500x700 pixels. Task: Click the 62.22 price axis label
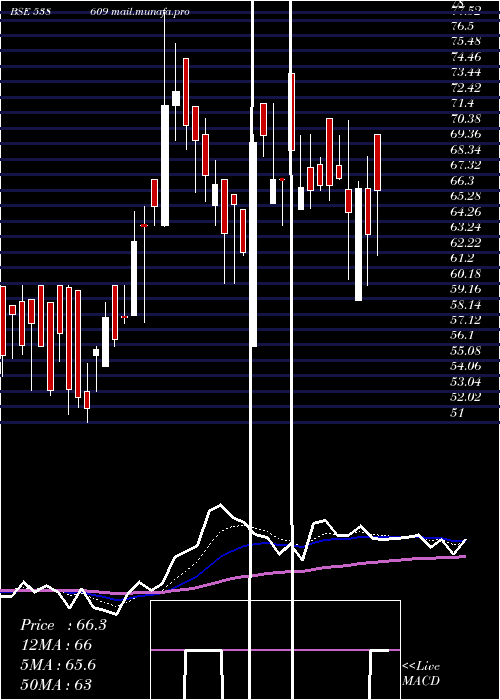tap(466, 242)
